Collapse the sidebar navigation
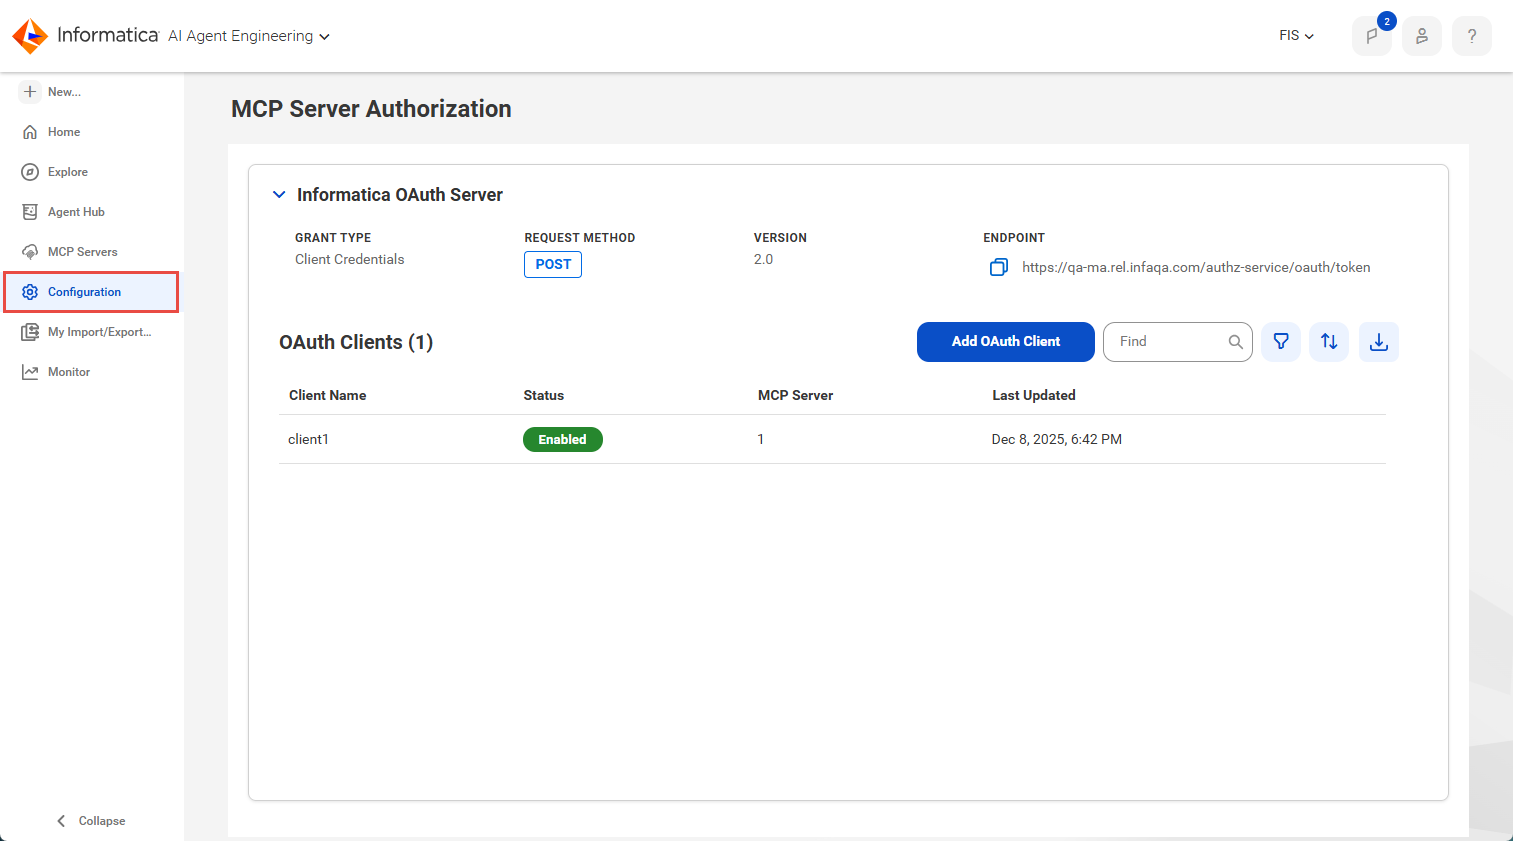The width and height of the screenshot is (1513, 841). tap(90, 821)
